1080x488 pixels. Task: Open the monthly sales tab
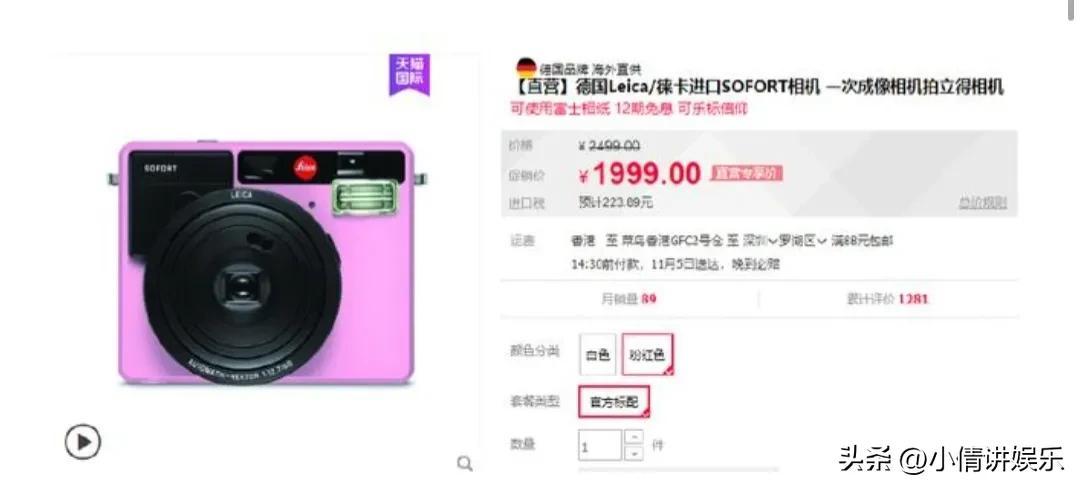point(630,299)
